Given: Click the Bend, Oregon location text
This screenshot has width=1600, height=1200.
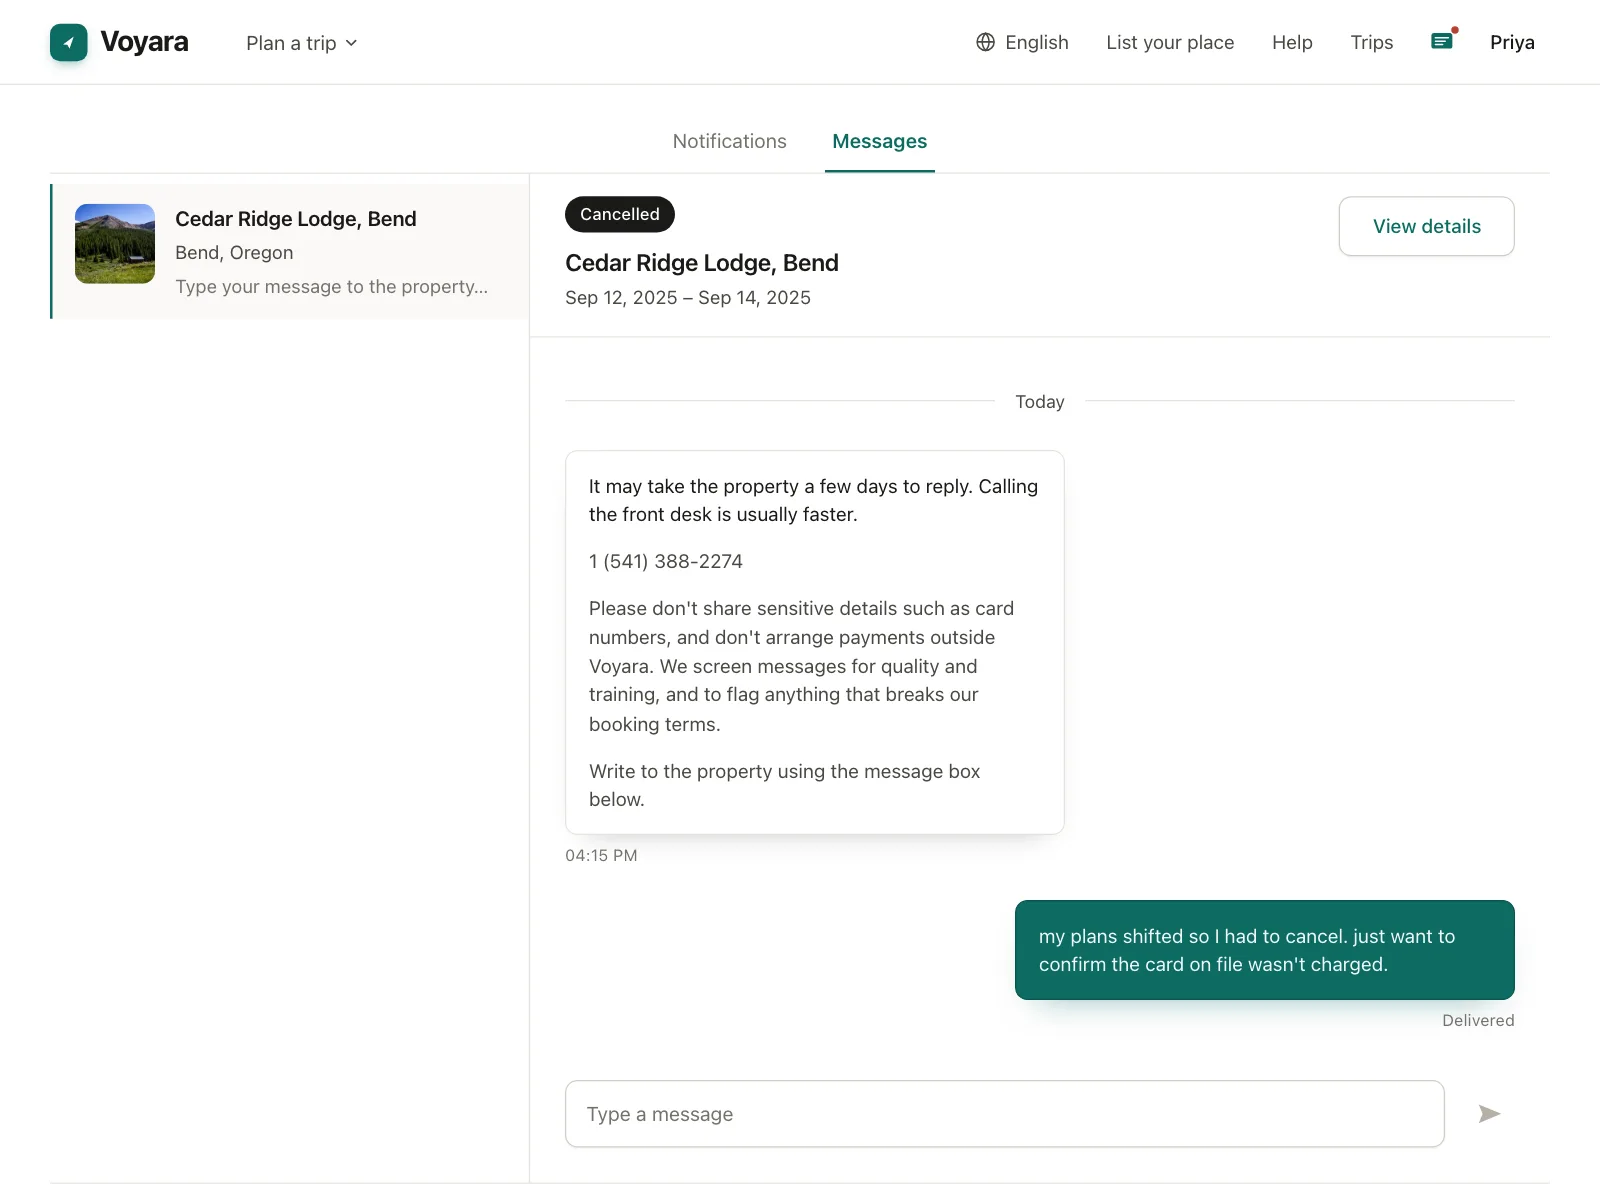Looking at the screenshot, I should pyautogui.click(x=234, y=253).
